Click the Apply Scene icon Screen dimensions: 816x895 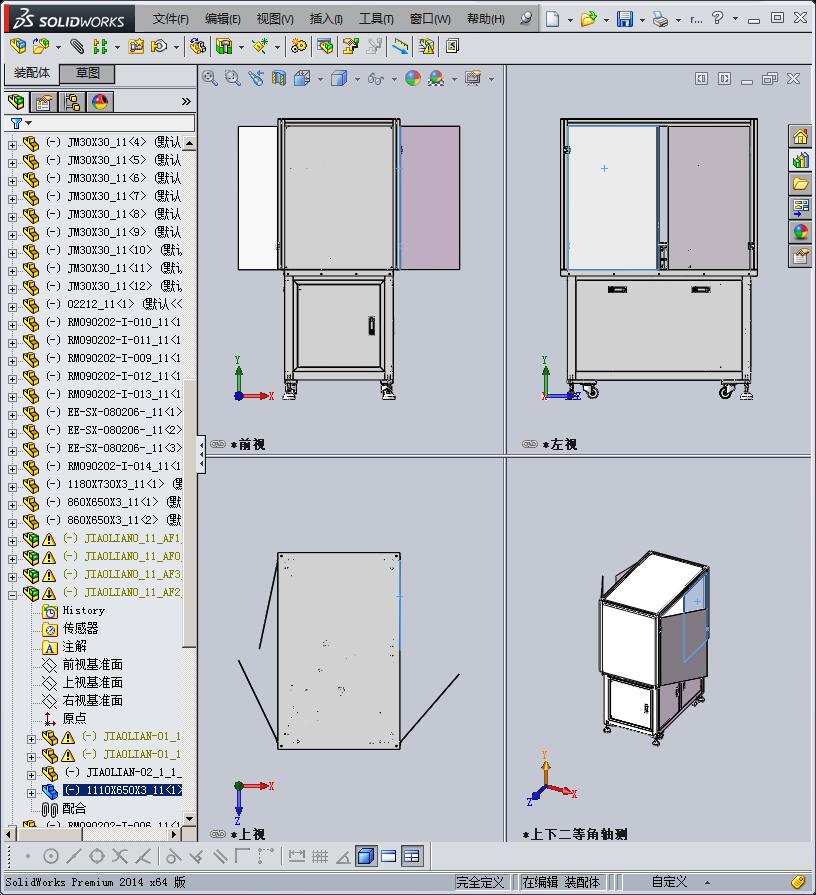click(x=436, y=78)
